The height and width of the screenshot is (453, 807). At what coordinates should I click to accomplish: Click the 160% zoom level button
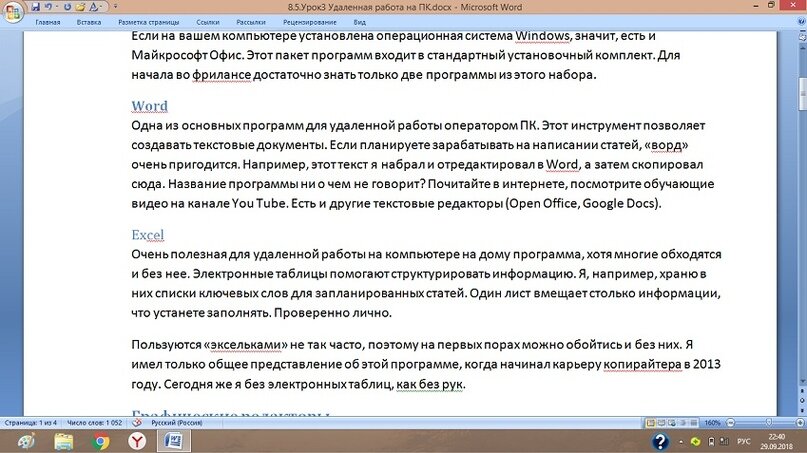712,423
